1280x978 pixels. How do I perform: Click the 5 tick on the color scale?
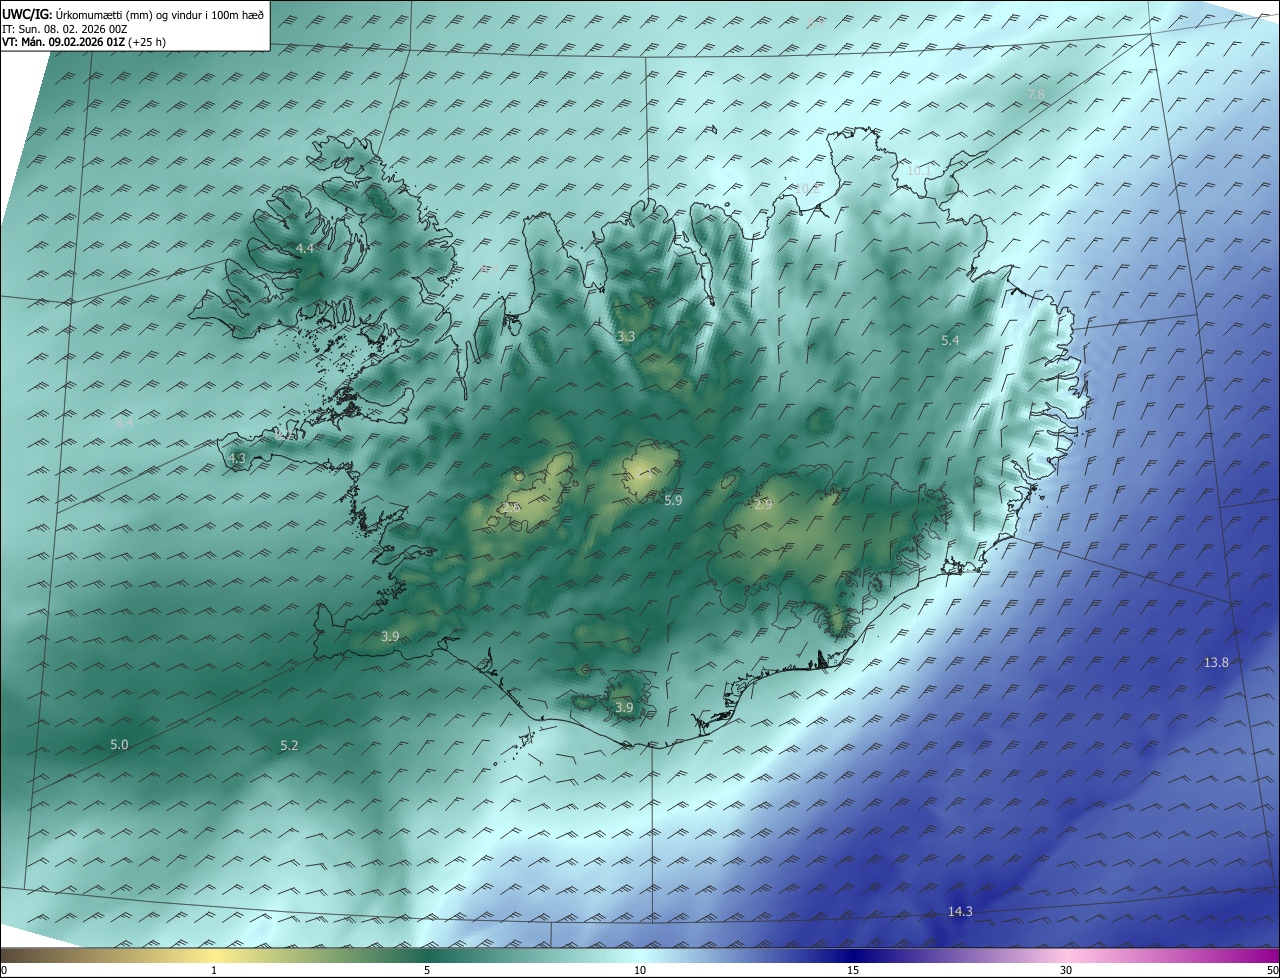[427, 970]
